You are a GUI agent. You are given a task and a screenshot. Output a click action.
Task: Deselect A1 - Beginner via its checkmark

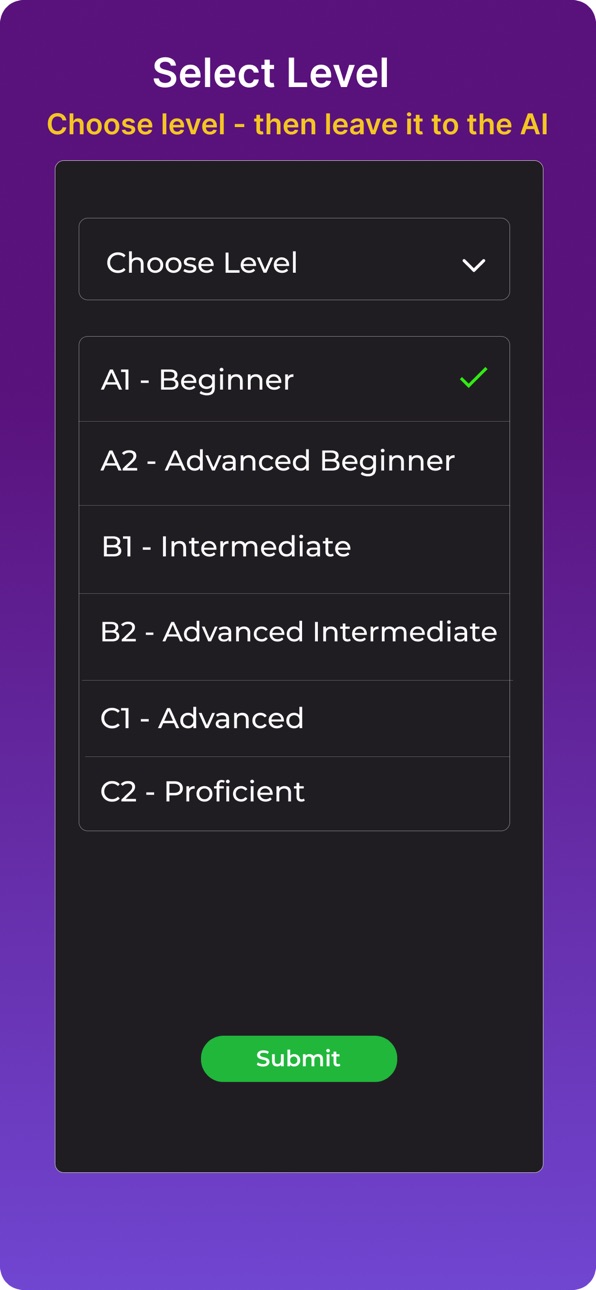[473, 378]
